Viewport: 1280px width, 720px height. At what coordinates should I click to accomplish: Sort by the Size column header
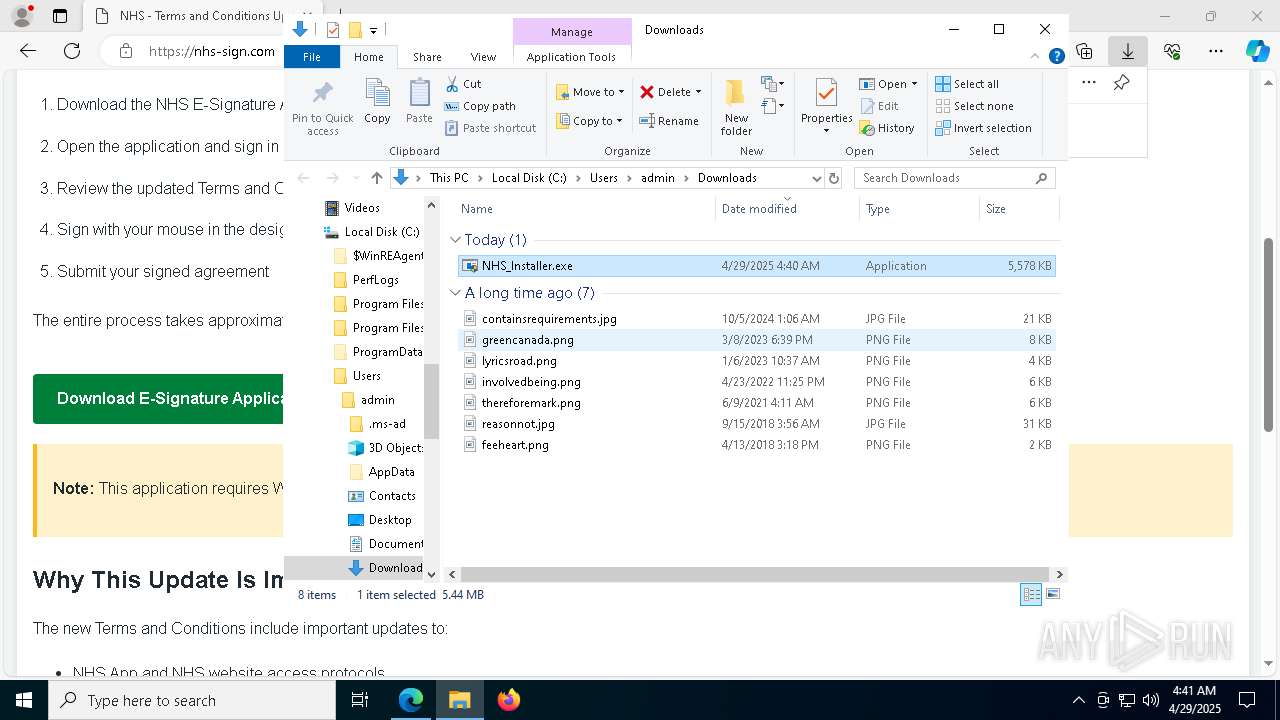pyautogui.click(x=1018, y=208)
